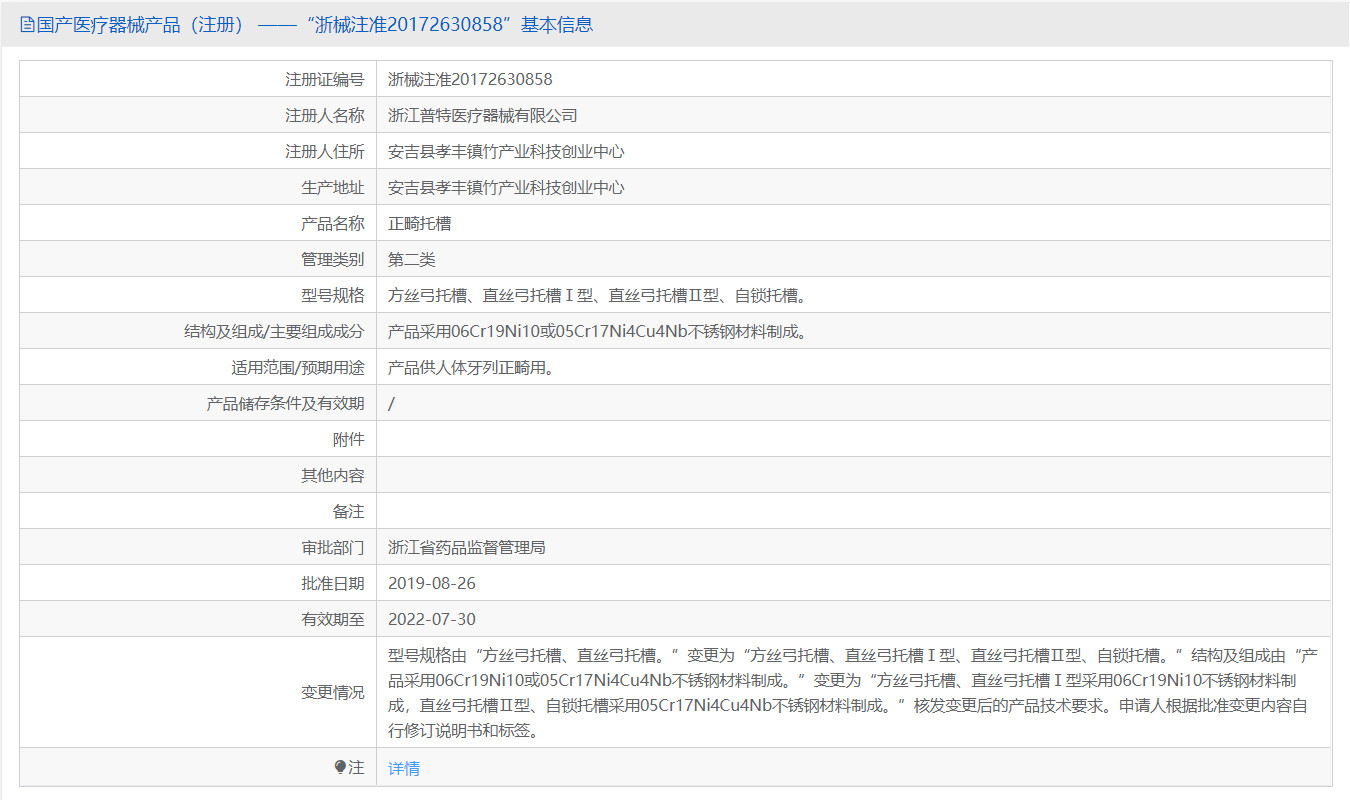
Task: Click the 适用范围/预期用途 label
Action: (298, 367)
